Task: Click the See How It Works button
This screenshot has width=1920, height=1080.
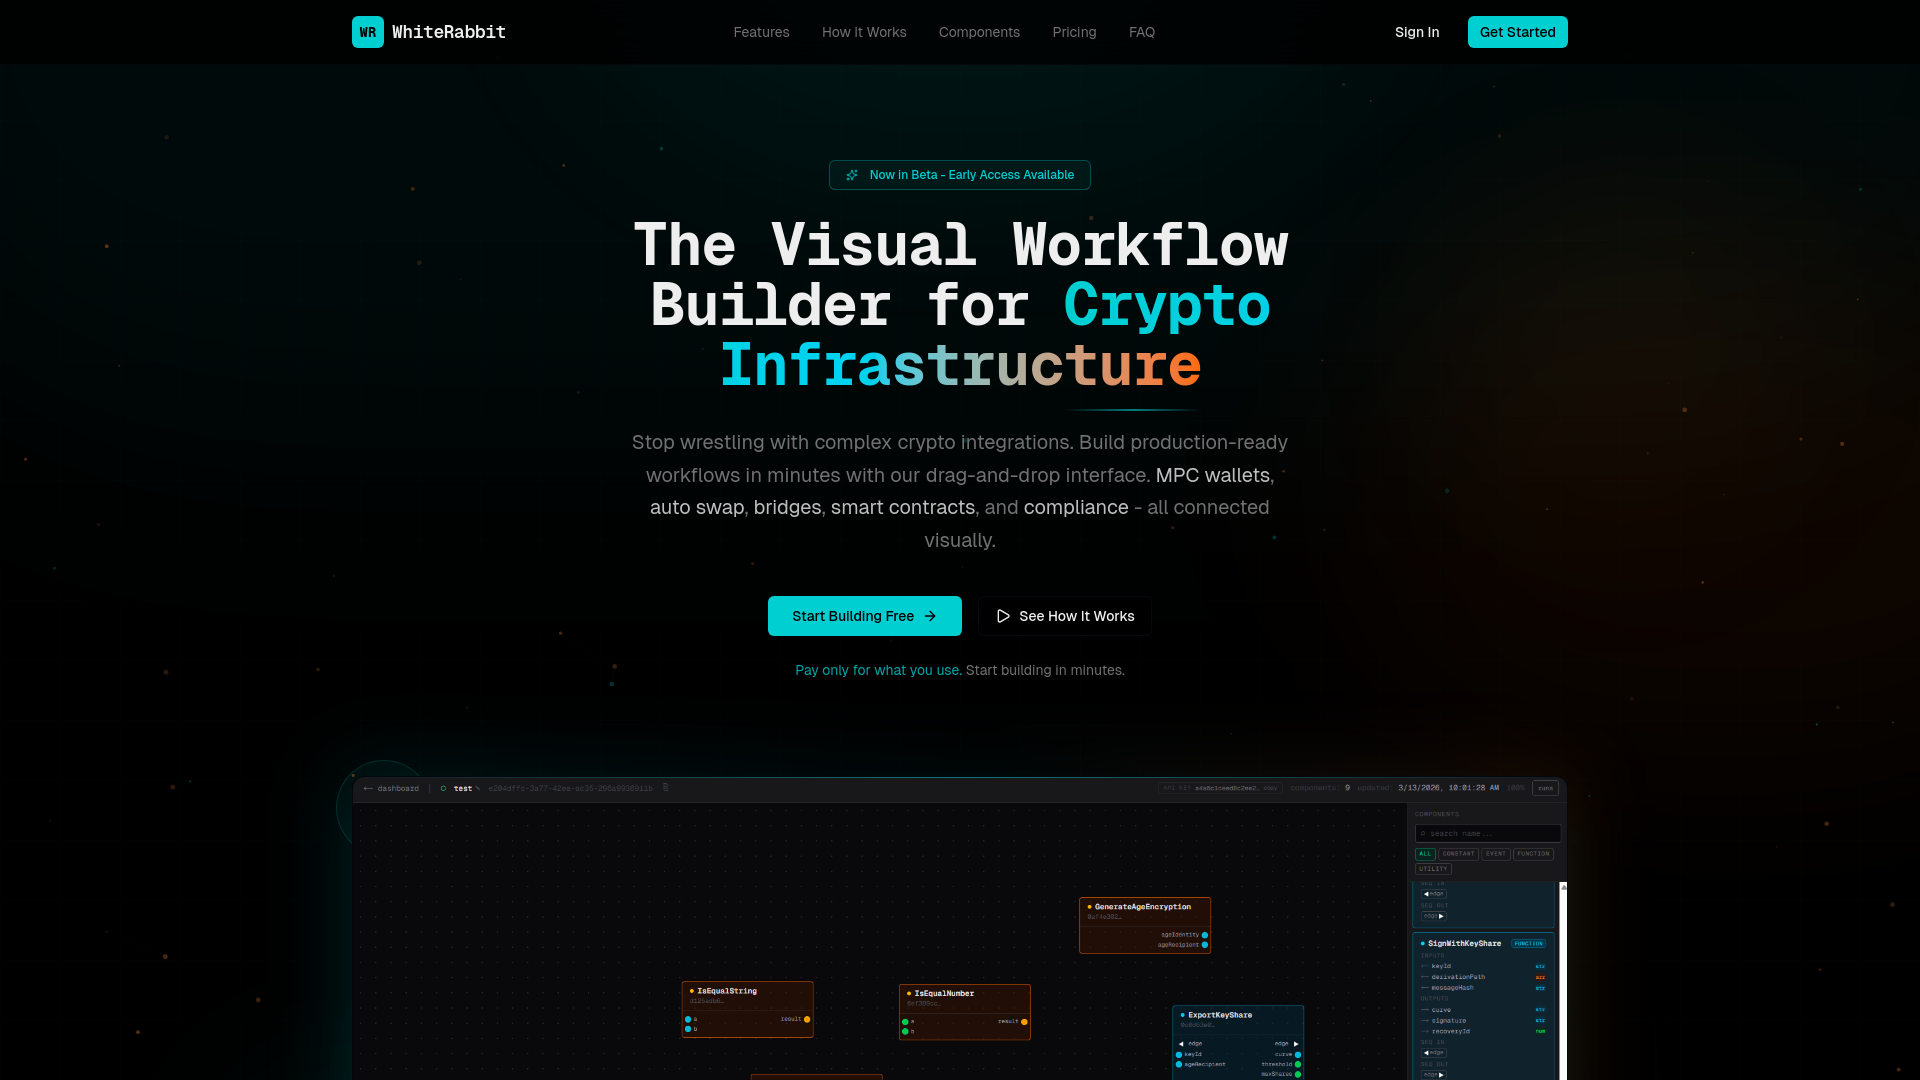Action: click(x=1065, y=616)
